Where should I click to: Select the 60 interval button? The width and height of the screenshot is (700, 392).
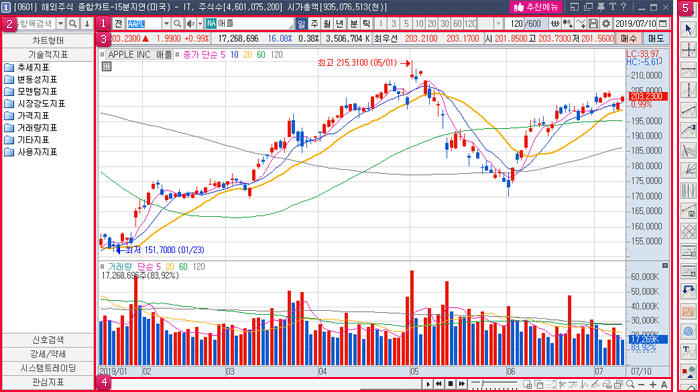(x=457, y=23)
